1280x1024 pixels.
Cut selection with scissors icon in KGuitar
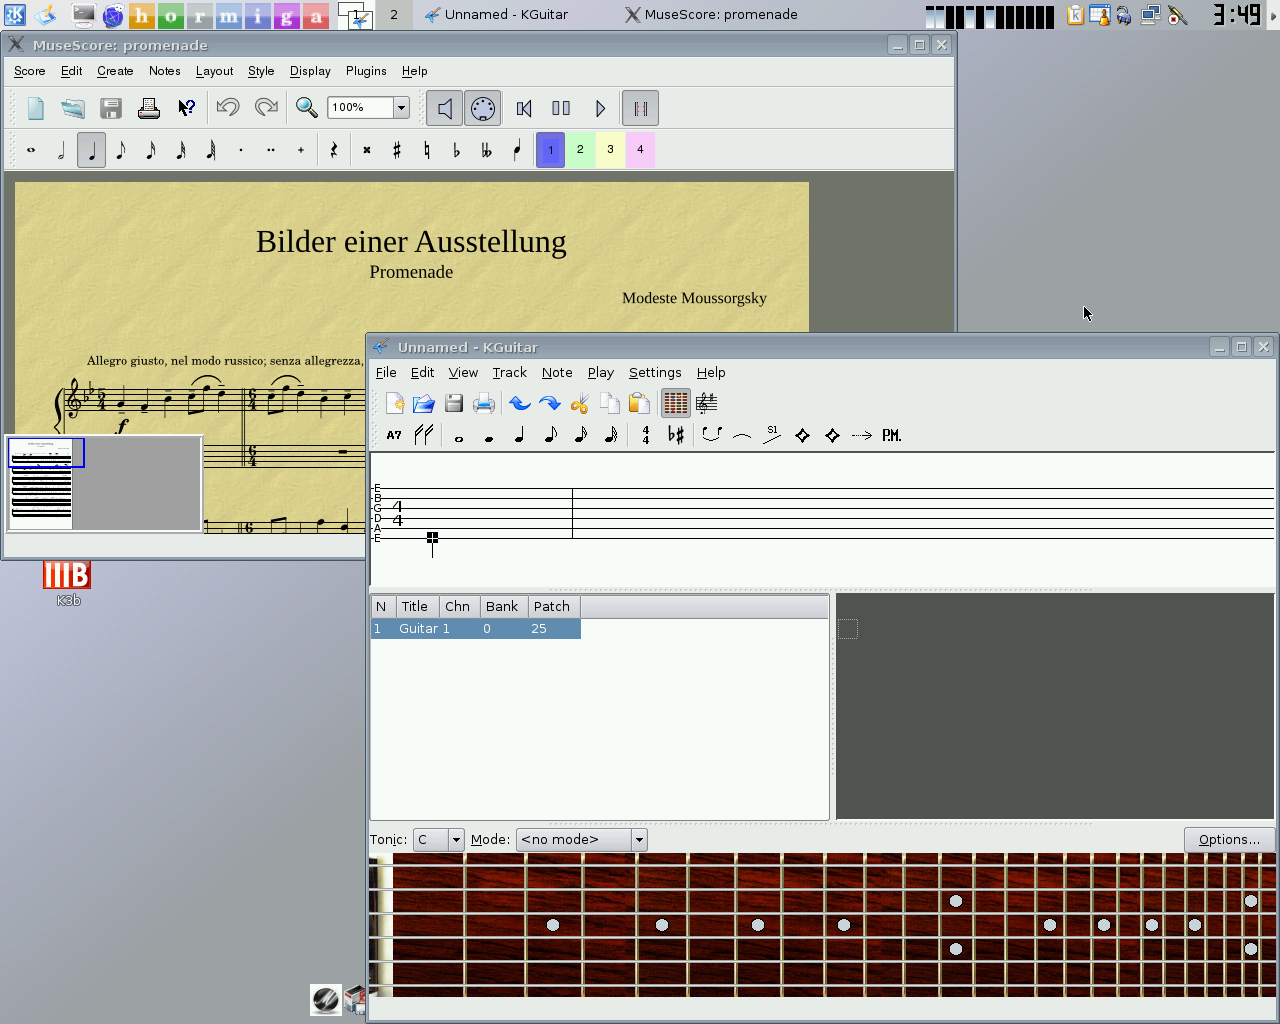579,403
